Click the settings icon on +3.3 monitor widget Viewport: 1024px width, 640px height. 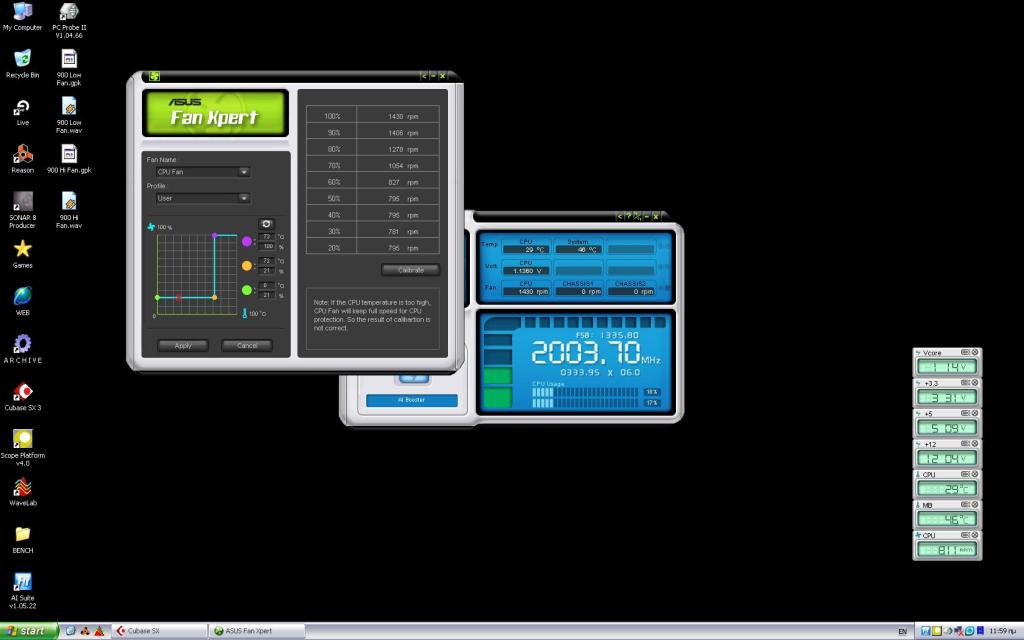click(x=965, y=383)
